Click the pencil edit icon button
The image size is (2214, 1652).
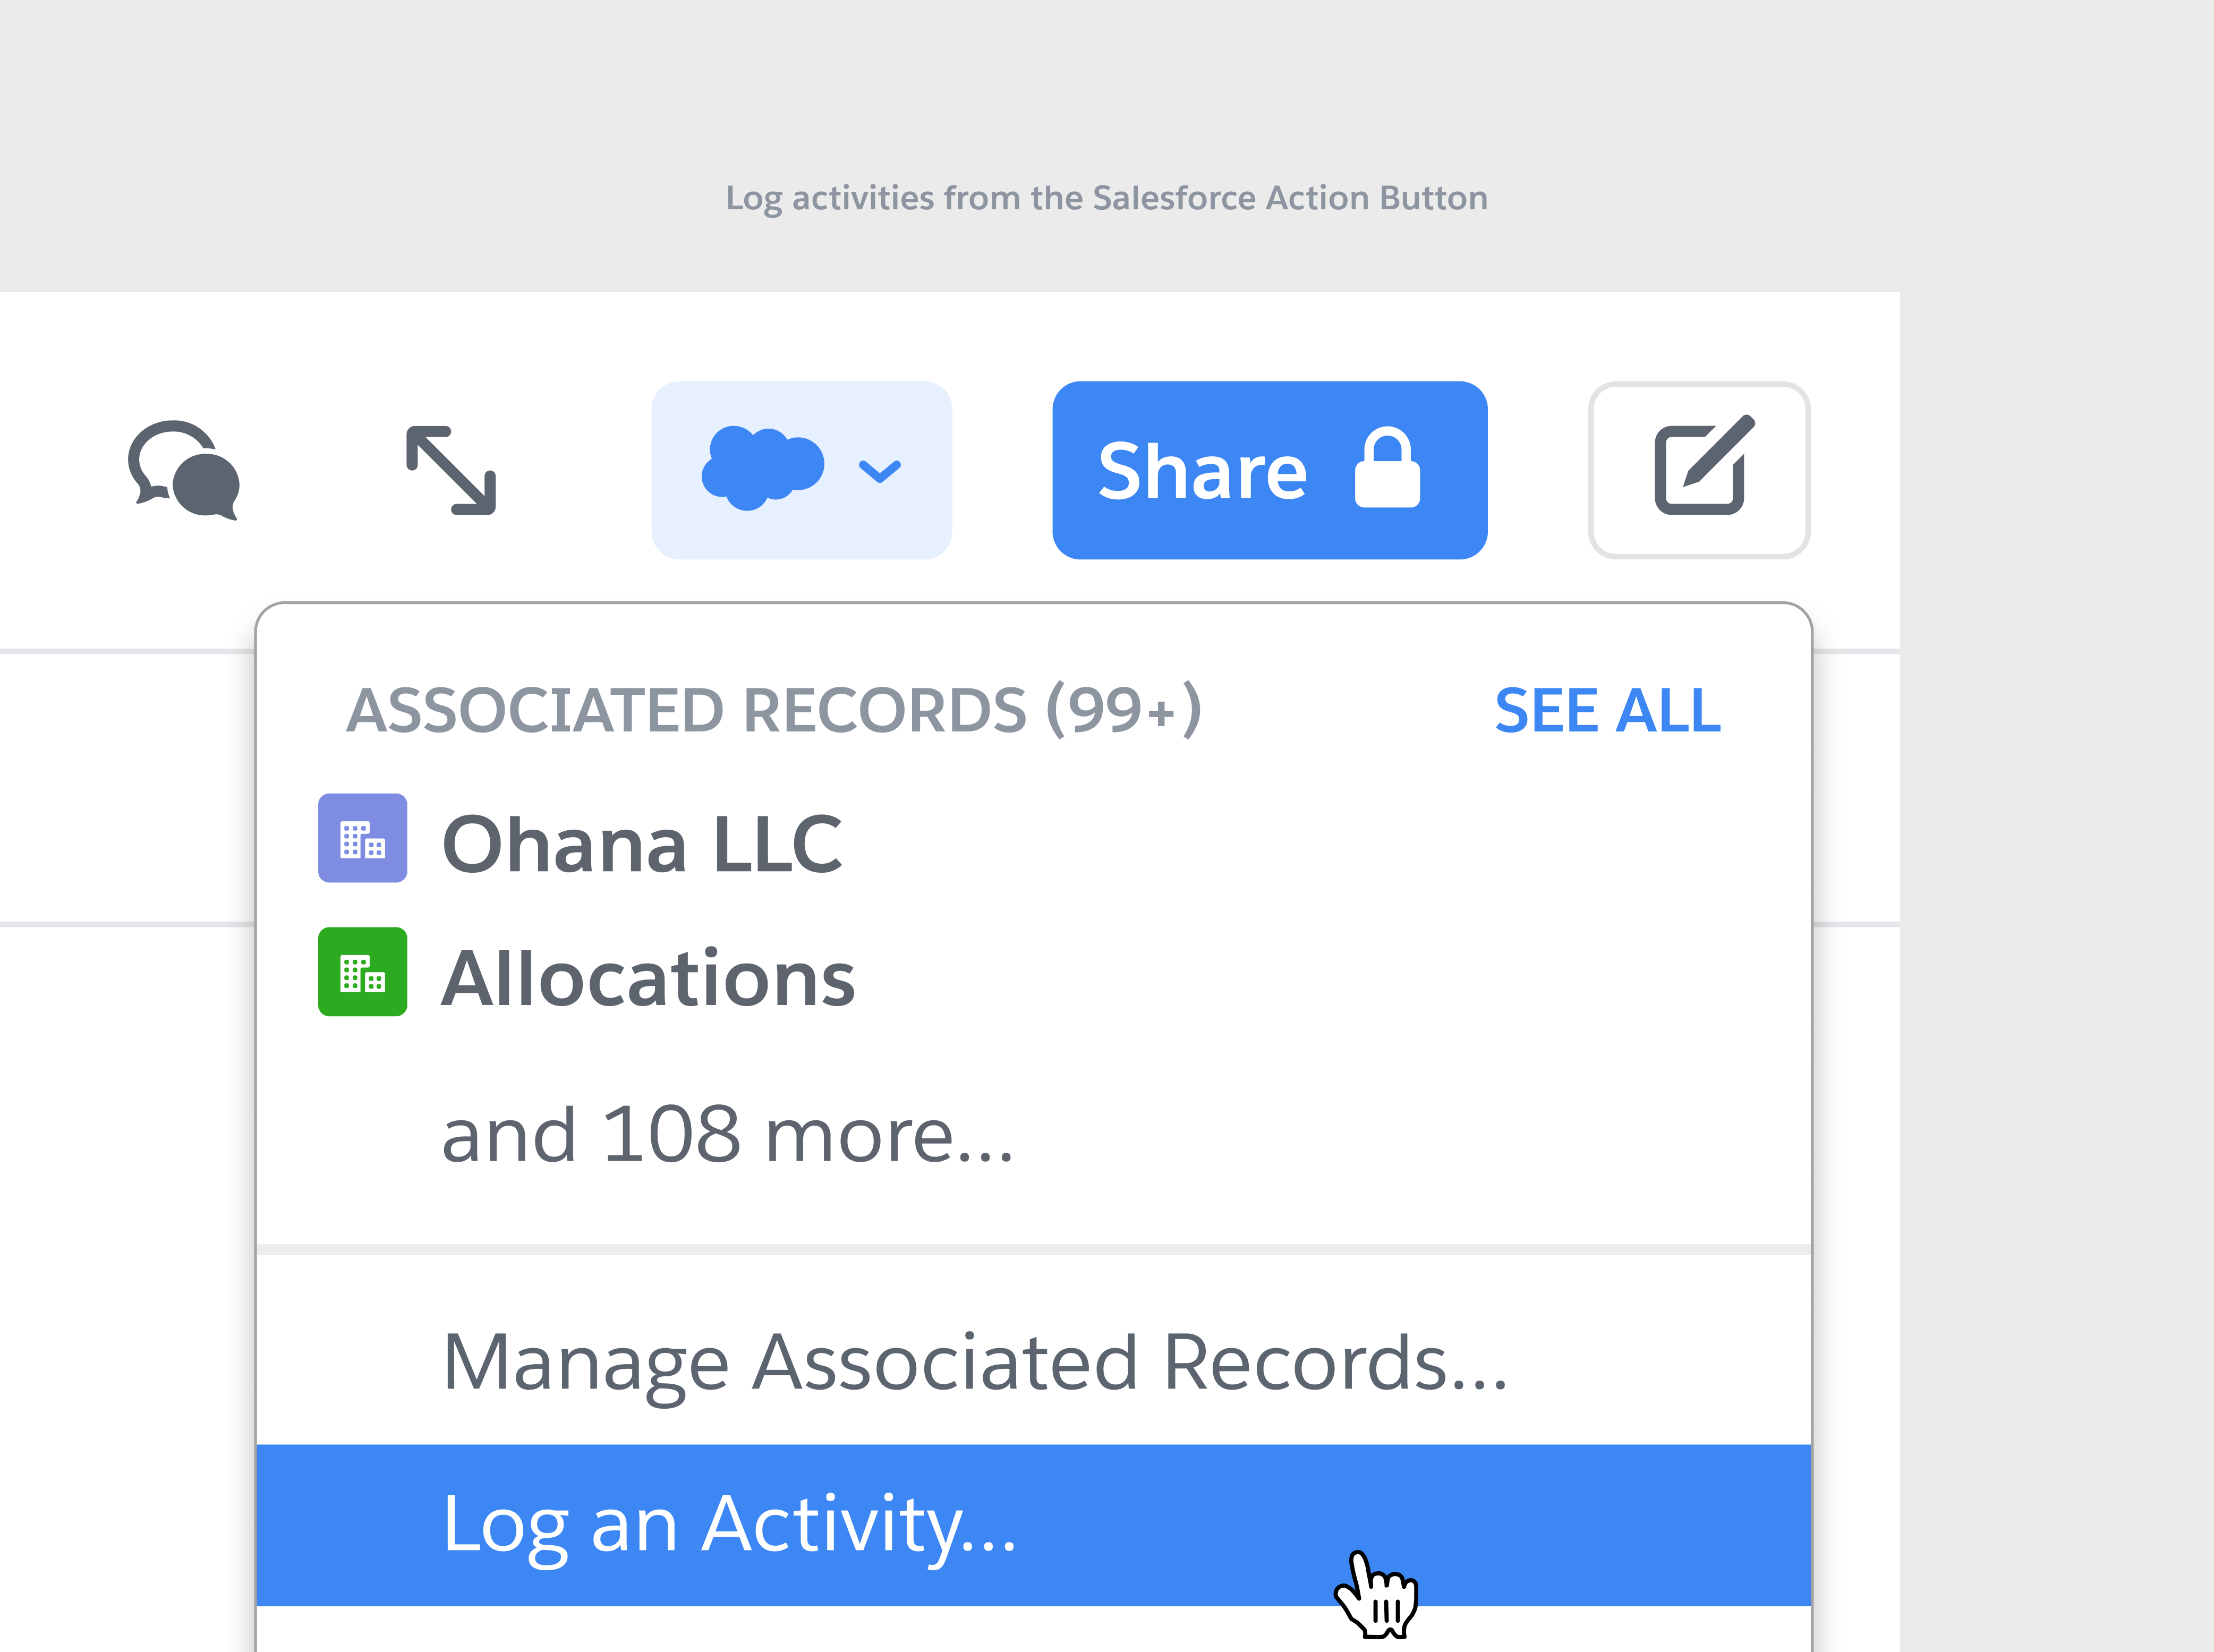point(1699,470)
